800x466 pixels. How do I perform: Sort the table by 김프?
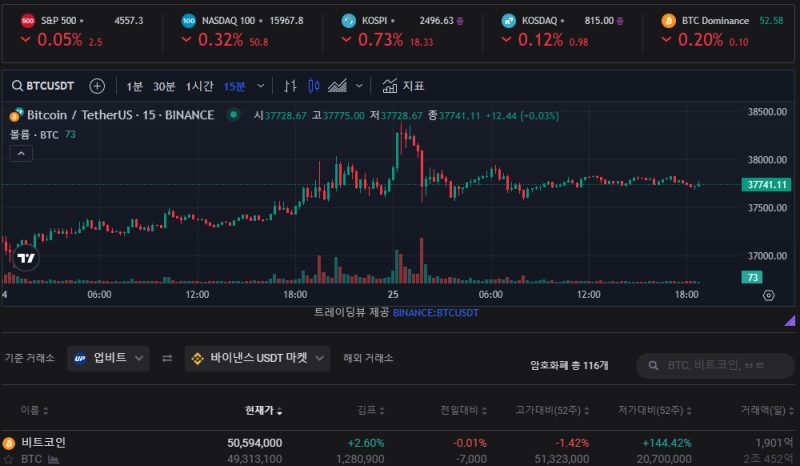point(371,410)
